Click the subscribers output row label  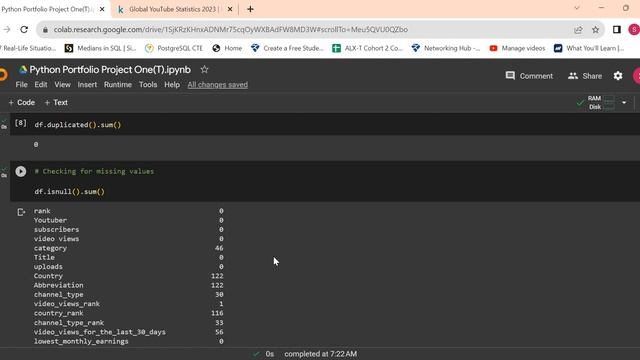point(56,229)
